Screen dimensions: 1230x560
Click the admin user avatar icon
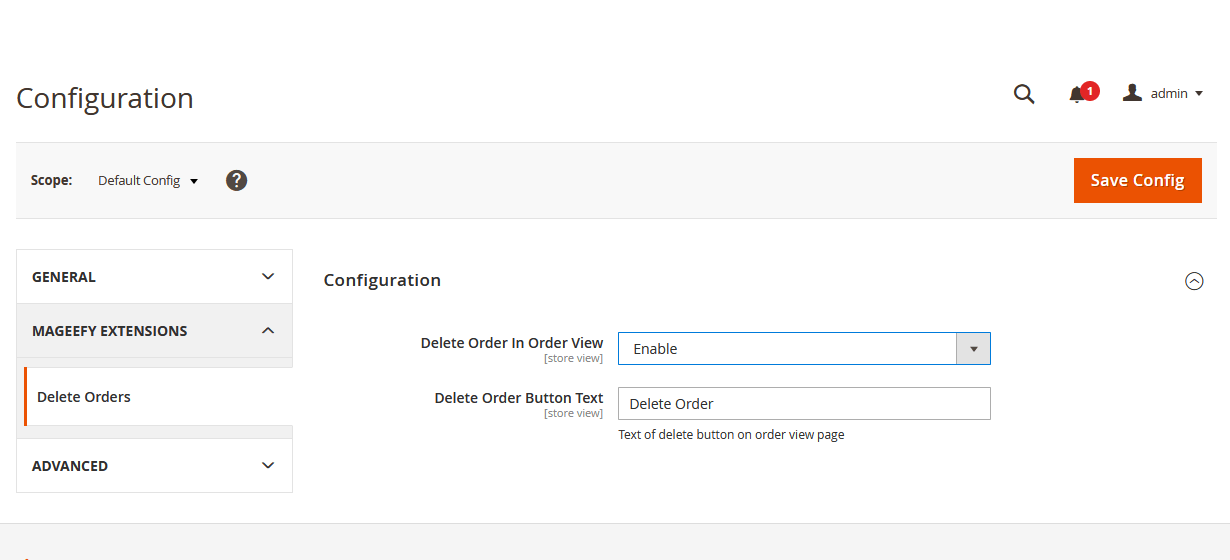pyautogui.click(x=1132, y=92)
